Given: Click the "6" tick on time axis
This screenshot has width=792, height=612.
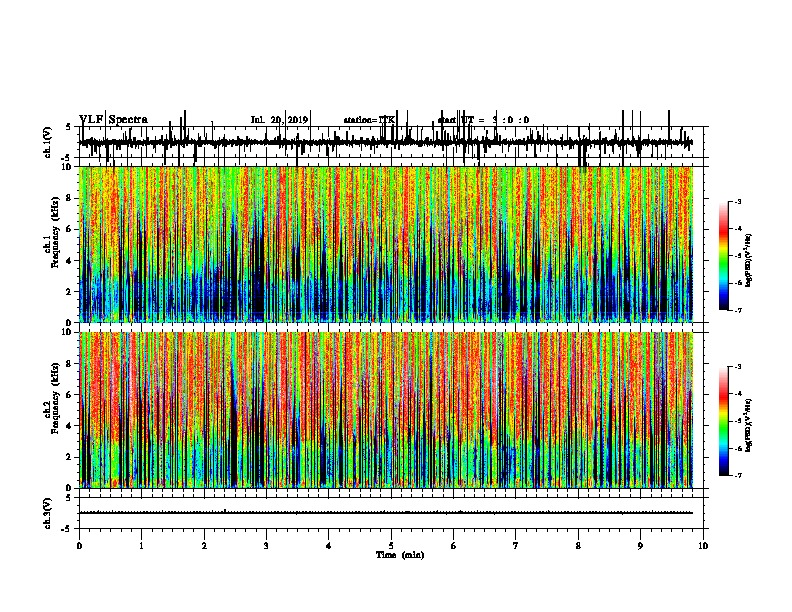Looking at the screenshot, I should coord(454,546).
